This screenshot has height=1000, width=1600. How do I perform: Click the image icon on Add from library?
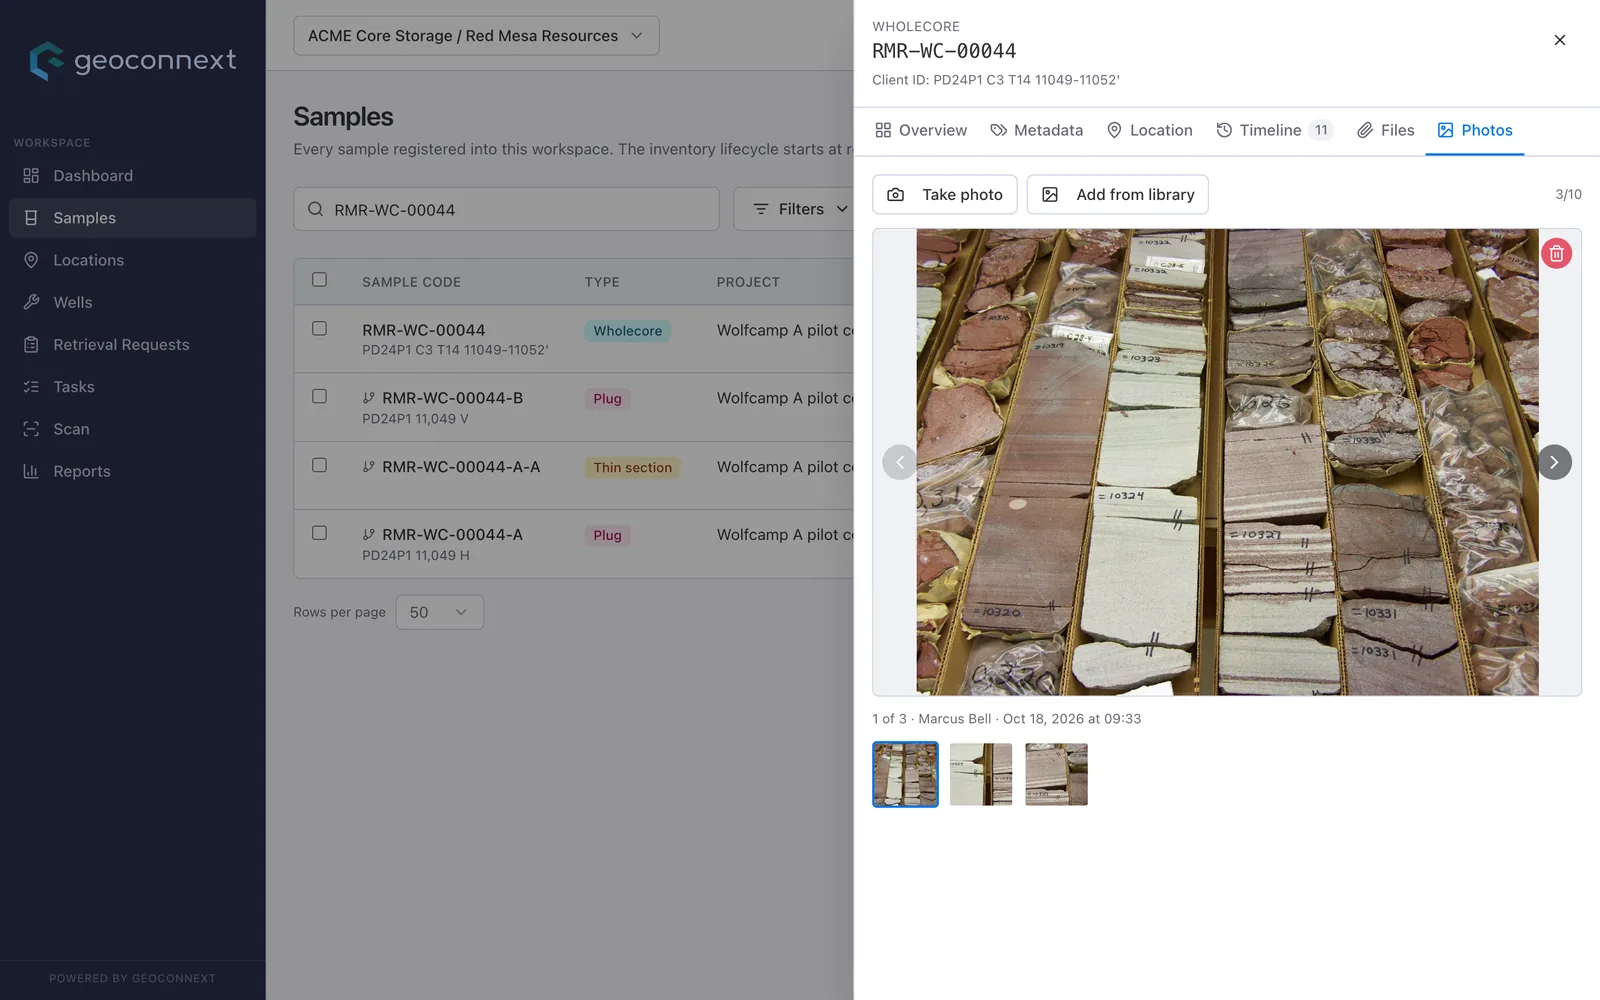(1050, 195)
